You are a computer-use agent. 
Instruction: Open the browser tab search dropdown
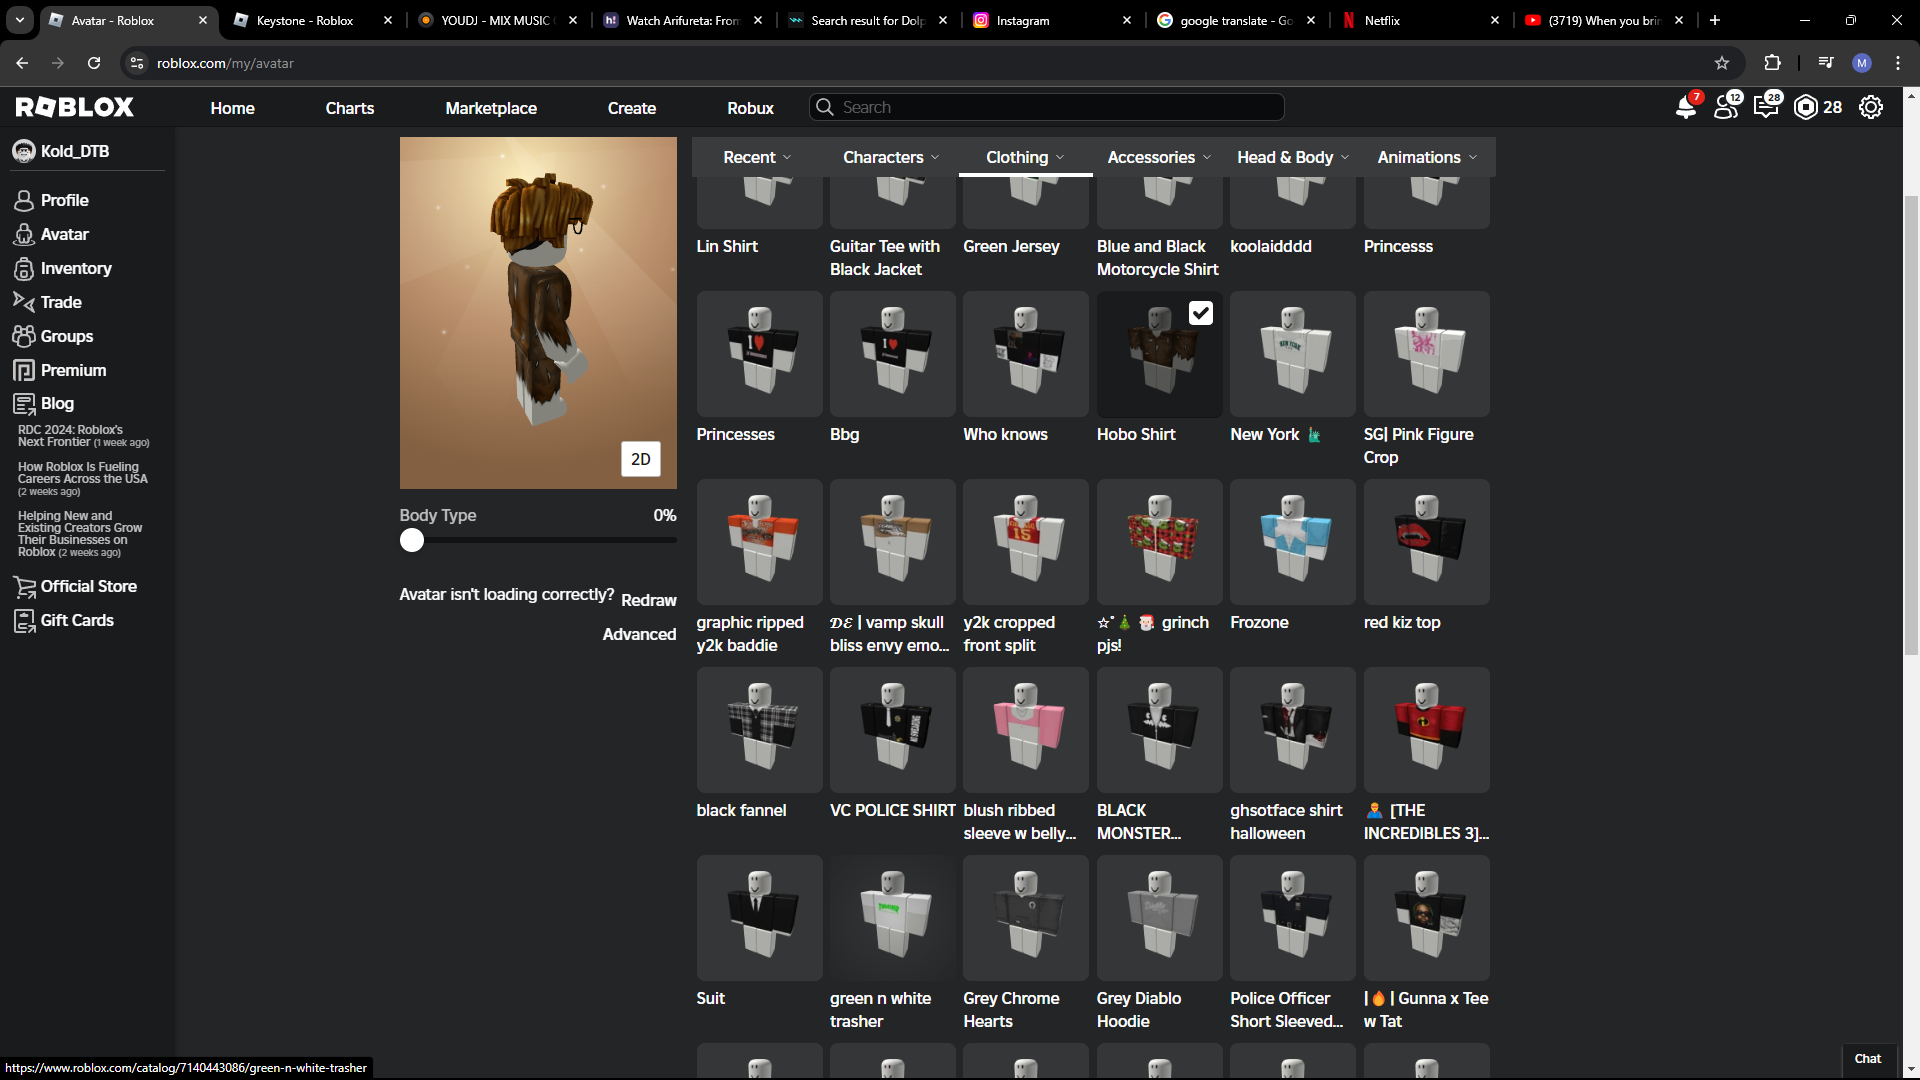pyautogui.click(x=20, y=20)
